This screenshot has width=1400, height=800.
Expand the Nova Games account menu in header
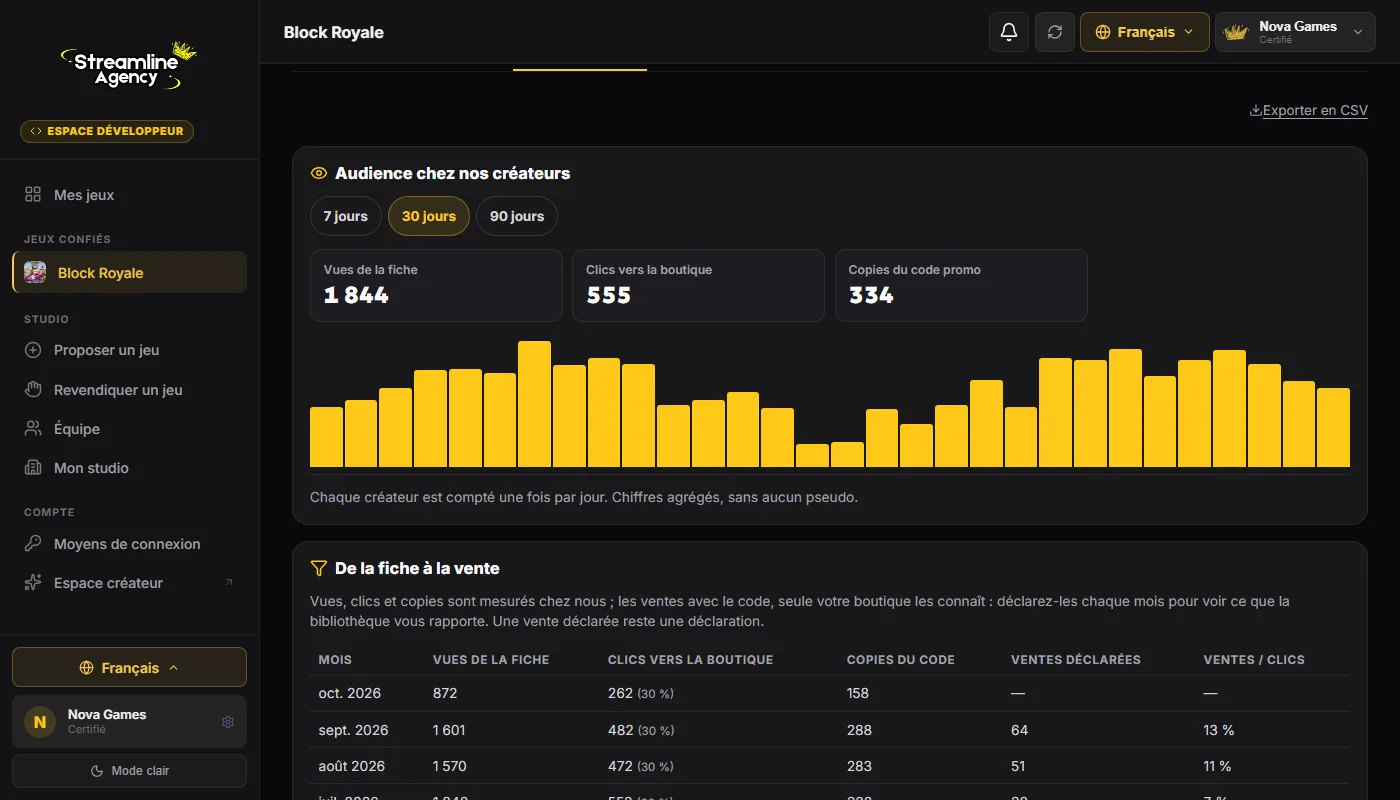point(1295,32)
